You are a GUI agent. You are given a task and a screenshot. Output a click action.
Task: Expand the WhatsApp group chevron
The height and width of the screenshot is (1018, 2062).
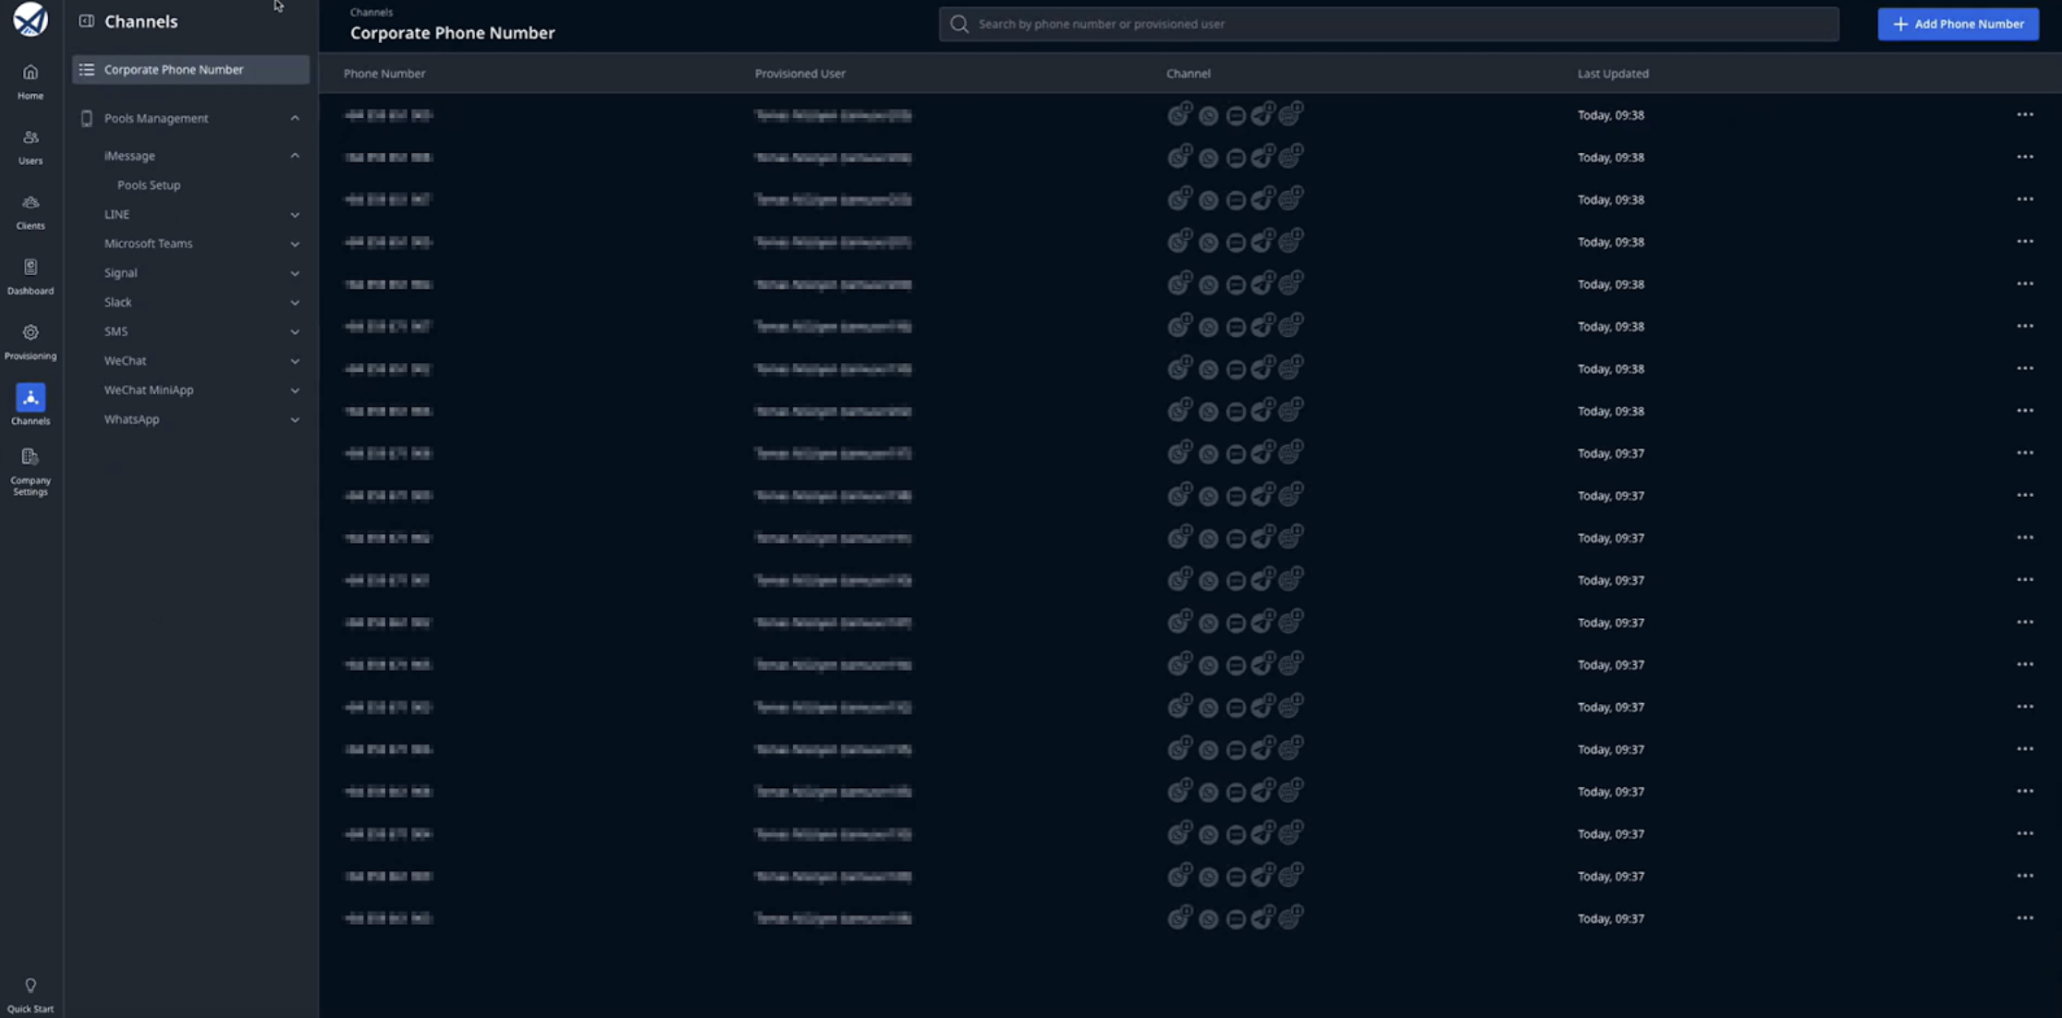pos(295,420)
